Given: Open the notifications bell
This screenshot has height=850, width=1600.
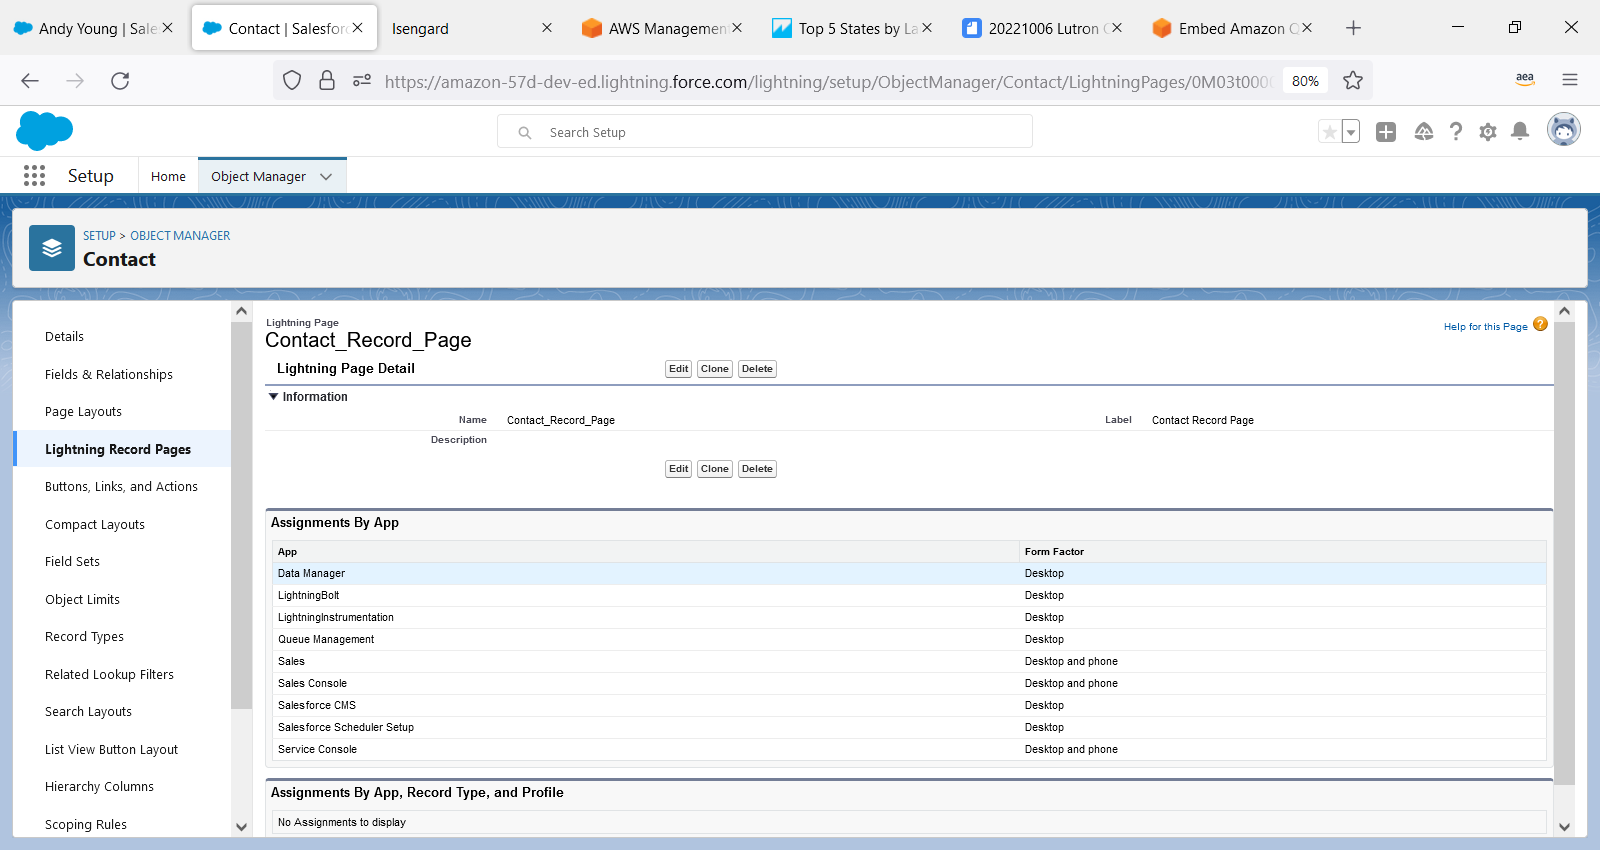Looking at the screenshot, I should [x=1520, y=132].
